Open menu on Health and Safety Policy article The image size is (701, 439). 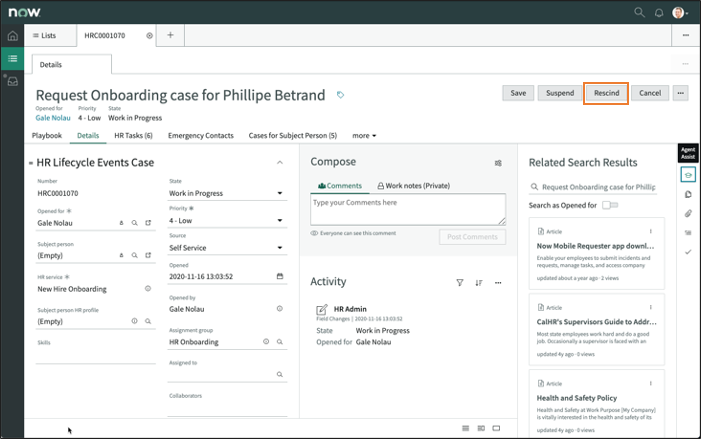(650, 383)
